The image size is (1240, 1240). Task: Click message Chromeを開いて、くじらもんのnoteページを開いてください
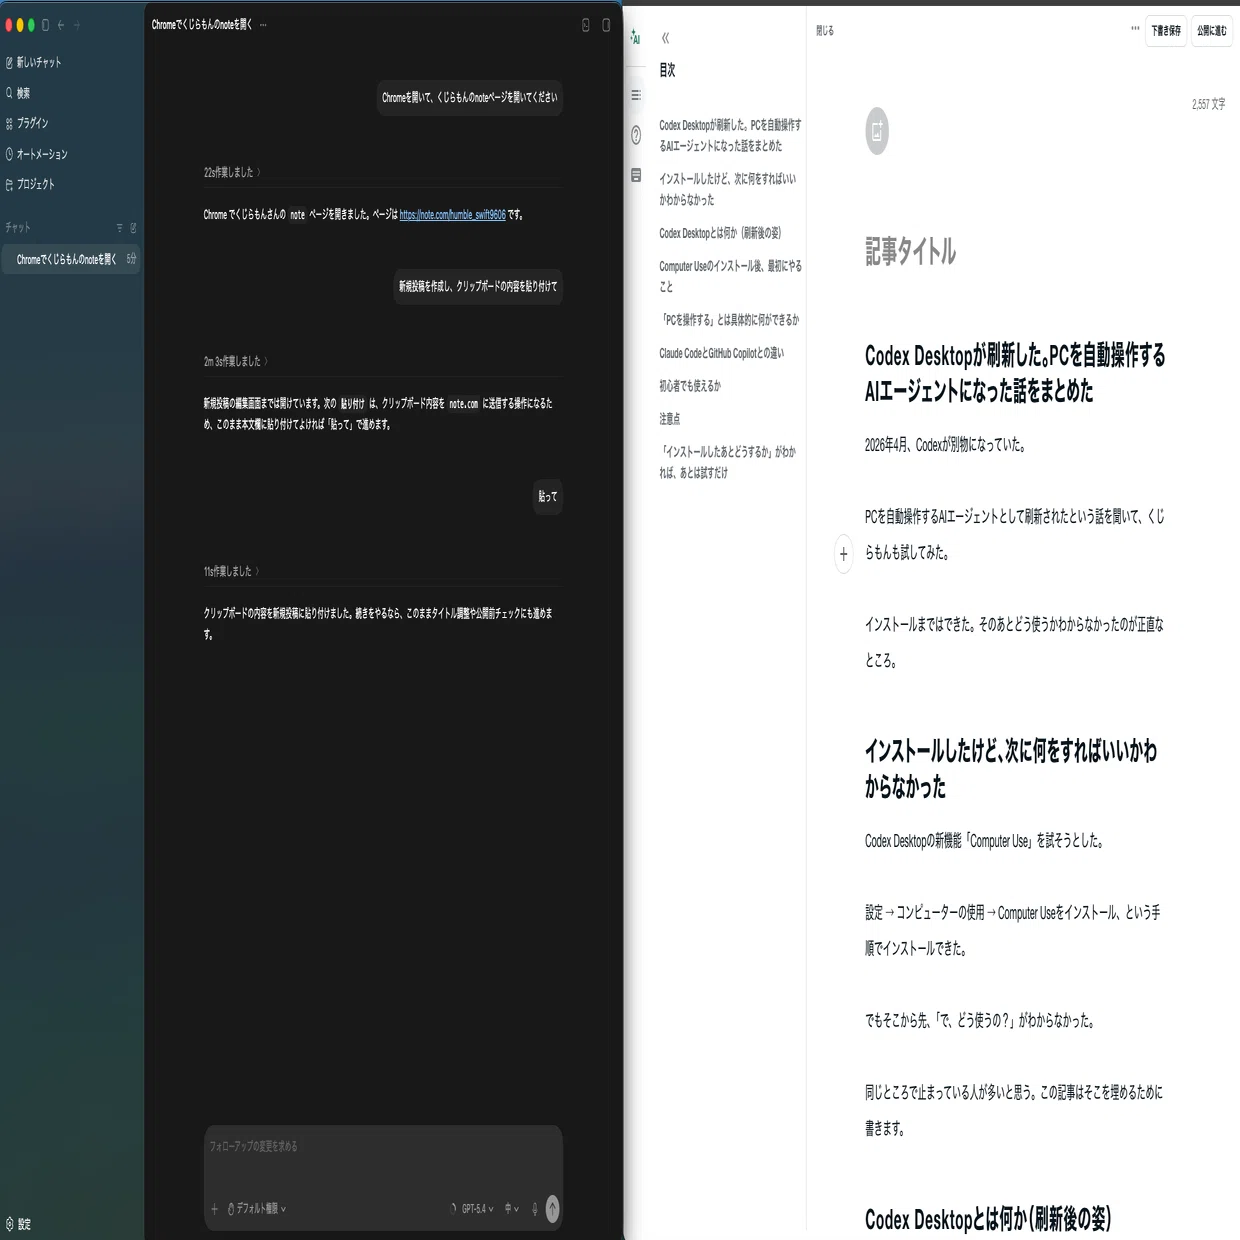(x=470, y=97)
